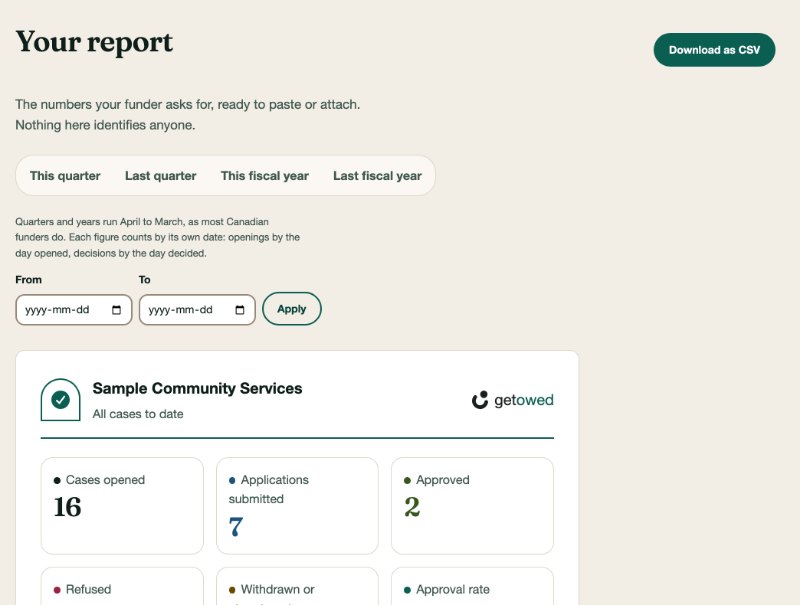Viewport: 800px width, 605px height.
Task: Click the Withdrawn or label
Action: click(x=278, y=589)
